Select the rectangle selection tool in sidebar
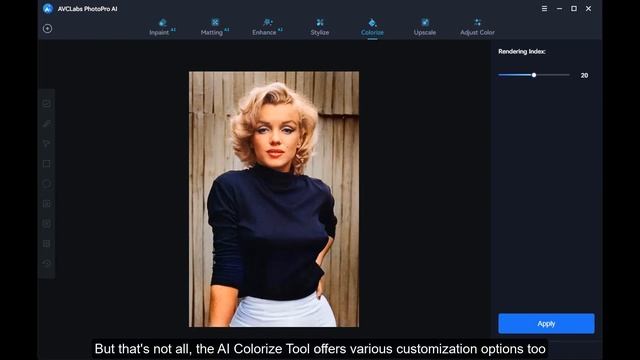The image size is (640, 360). coord(47,164)
